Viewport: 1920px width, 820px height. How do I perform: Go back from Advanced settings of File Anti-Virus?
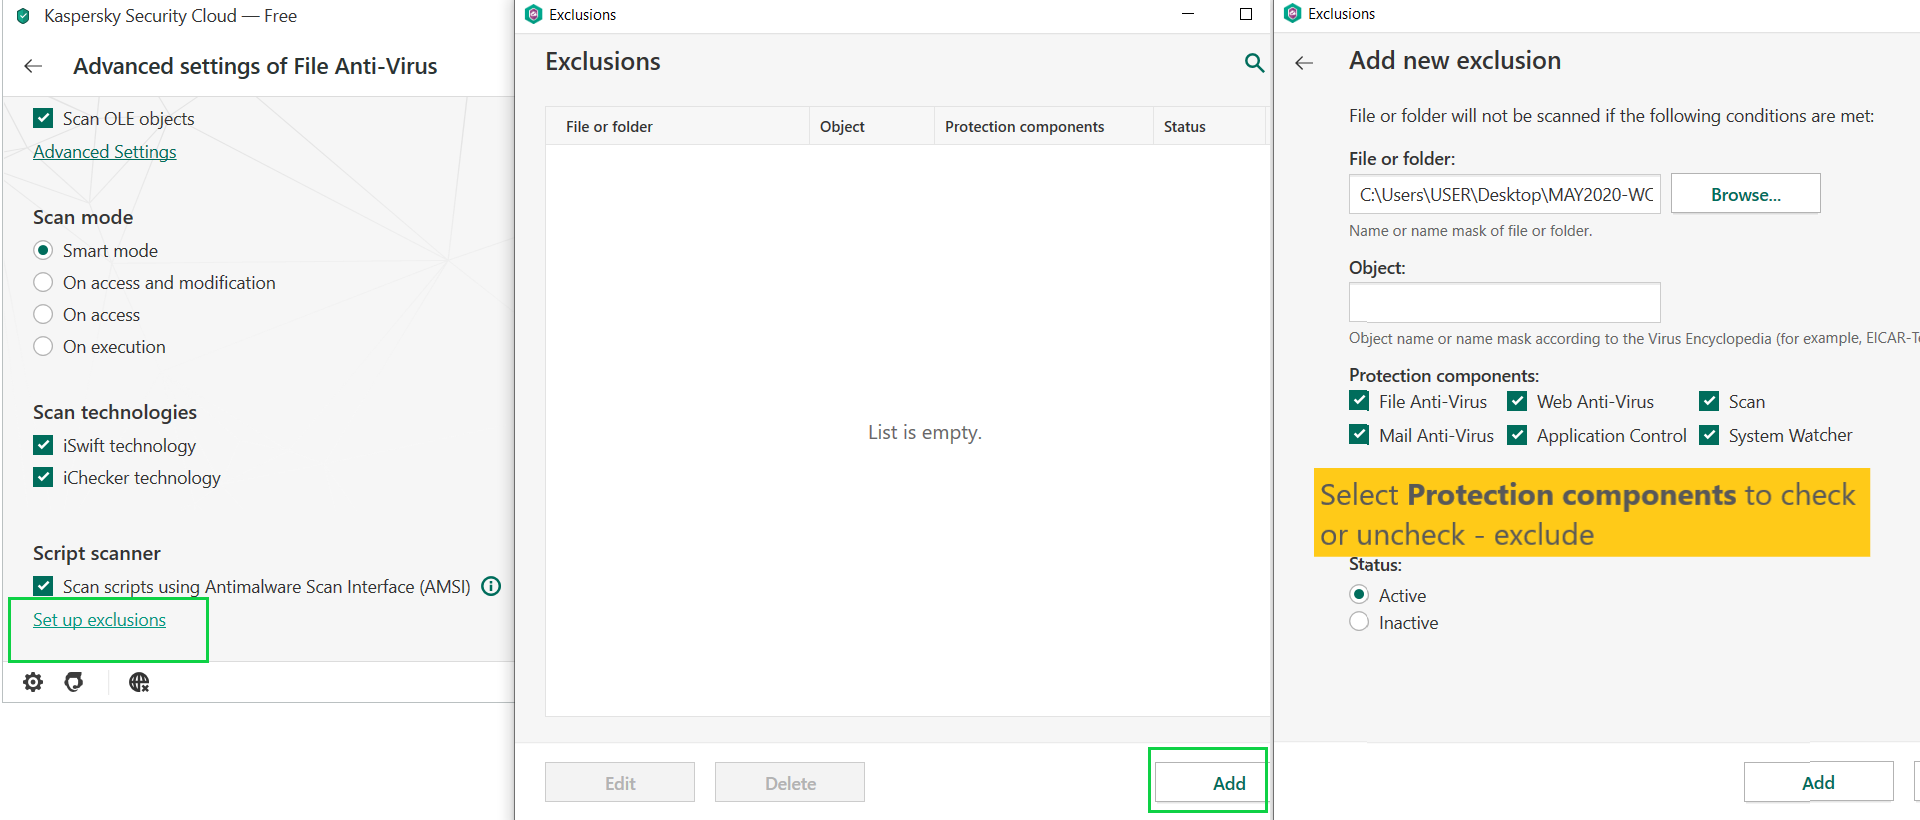(33, 66)
